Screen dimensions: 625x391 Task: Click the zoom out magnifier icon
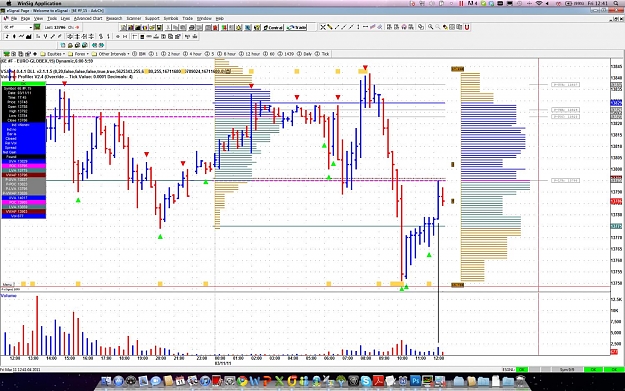(437, 27)
